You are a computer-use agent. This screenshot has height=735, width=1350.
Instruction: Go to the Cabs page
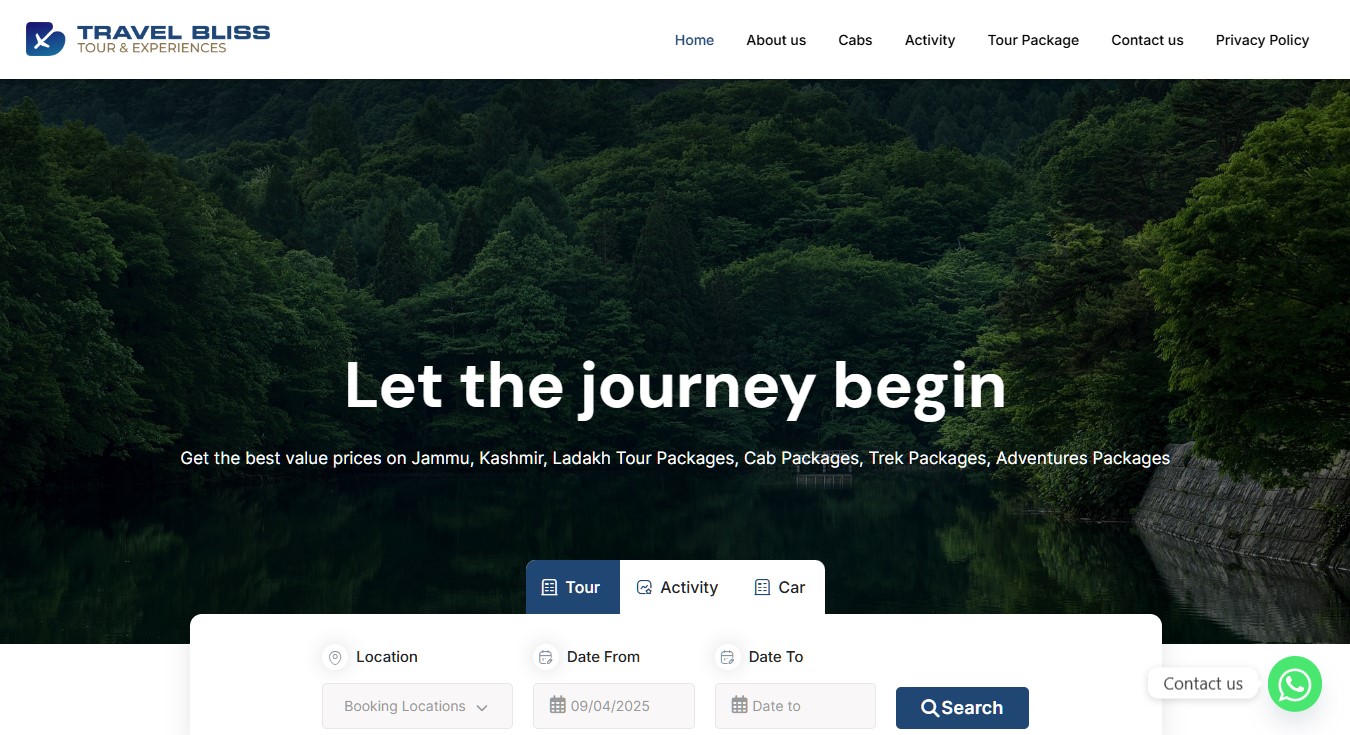855,40
